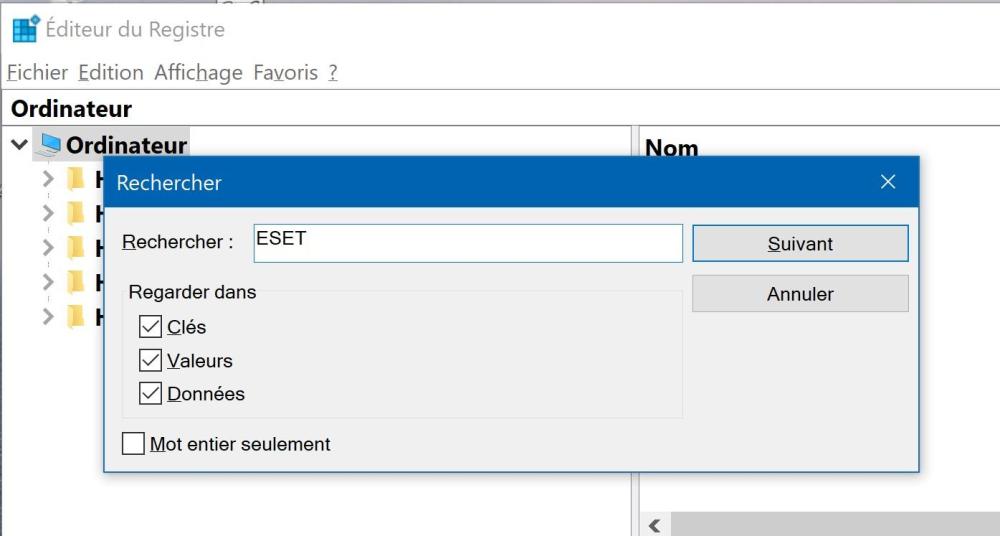Expand the first registry hive under Ordinateur

tap(48, 180)
